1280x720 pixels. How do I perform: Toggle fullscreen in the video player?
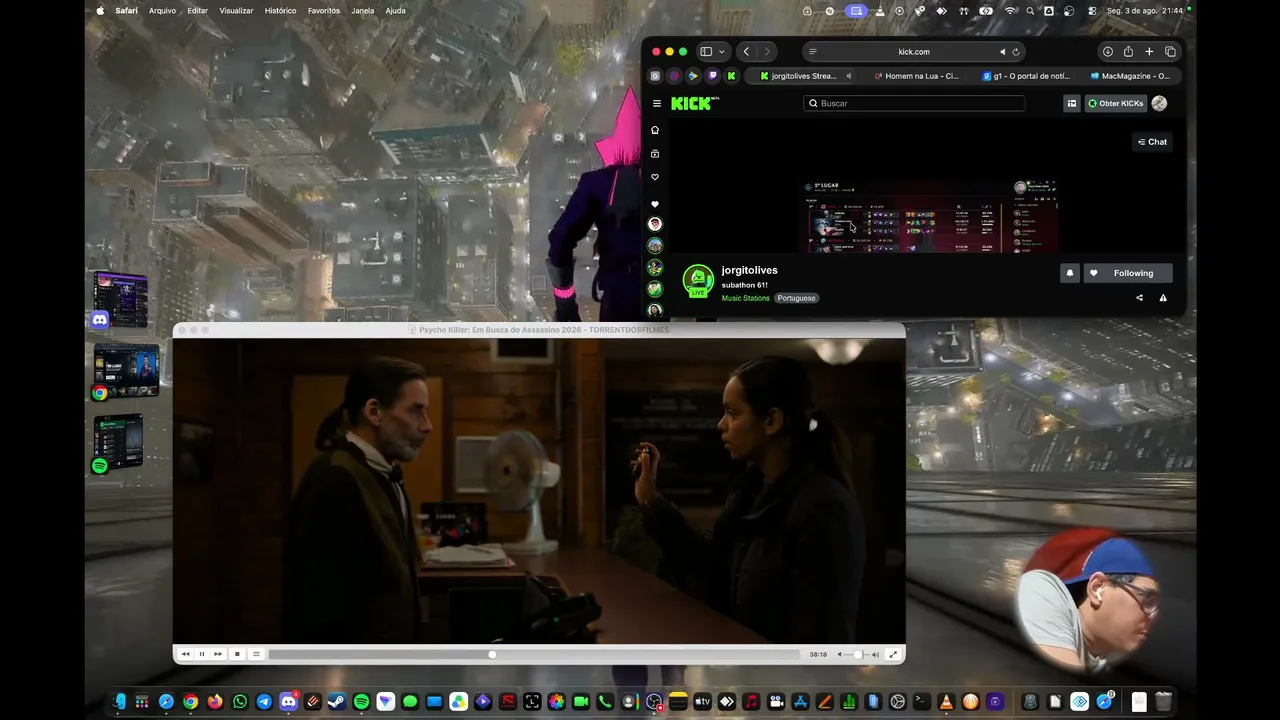point(893,654)
